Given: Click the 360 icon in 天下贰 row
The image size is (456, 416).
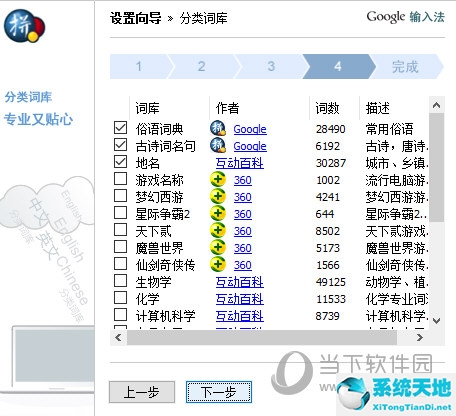Looking at the screenshot, I should [x=218, y=231].
